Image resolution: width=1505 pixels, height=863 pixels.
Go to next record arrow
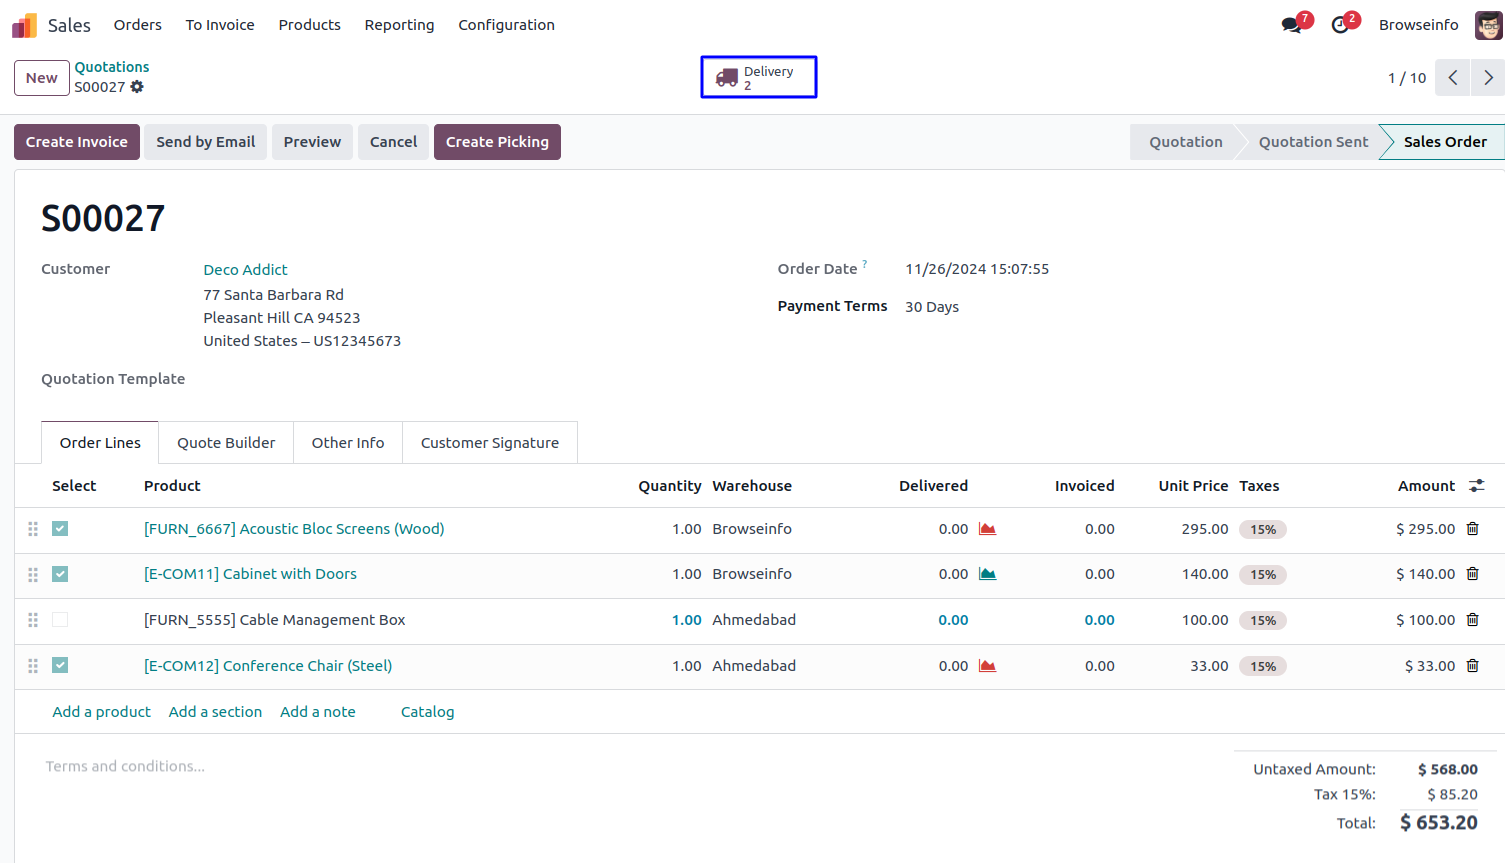point(1488,78)
